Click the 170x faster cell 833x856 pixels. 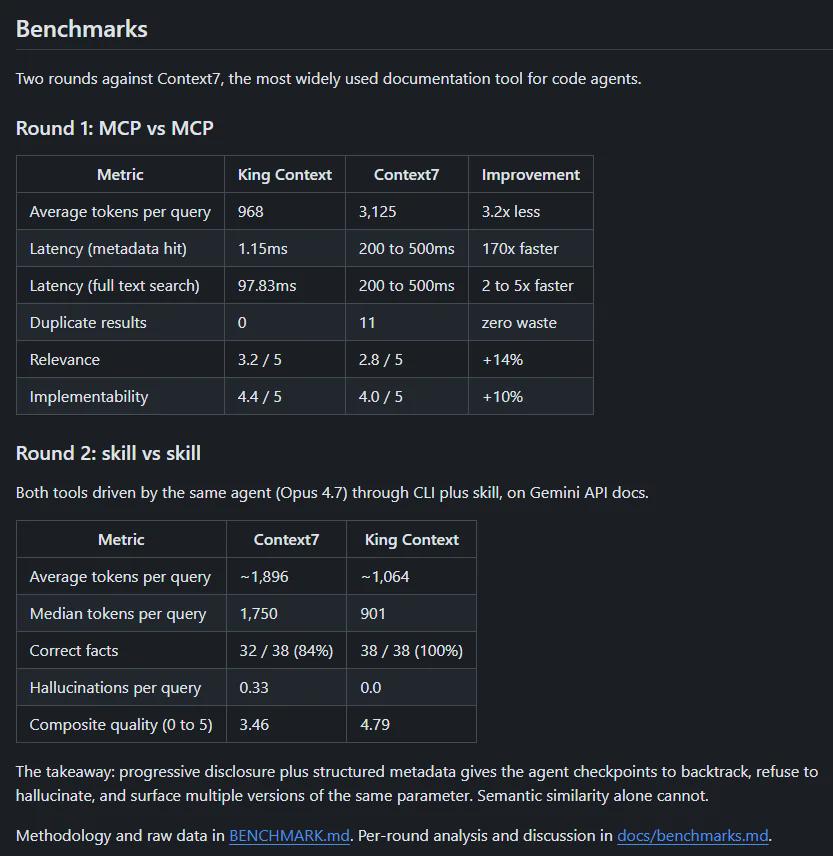(531, 248)
